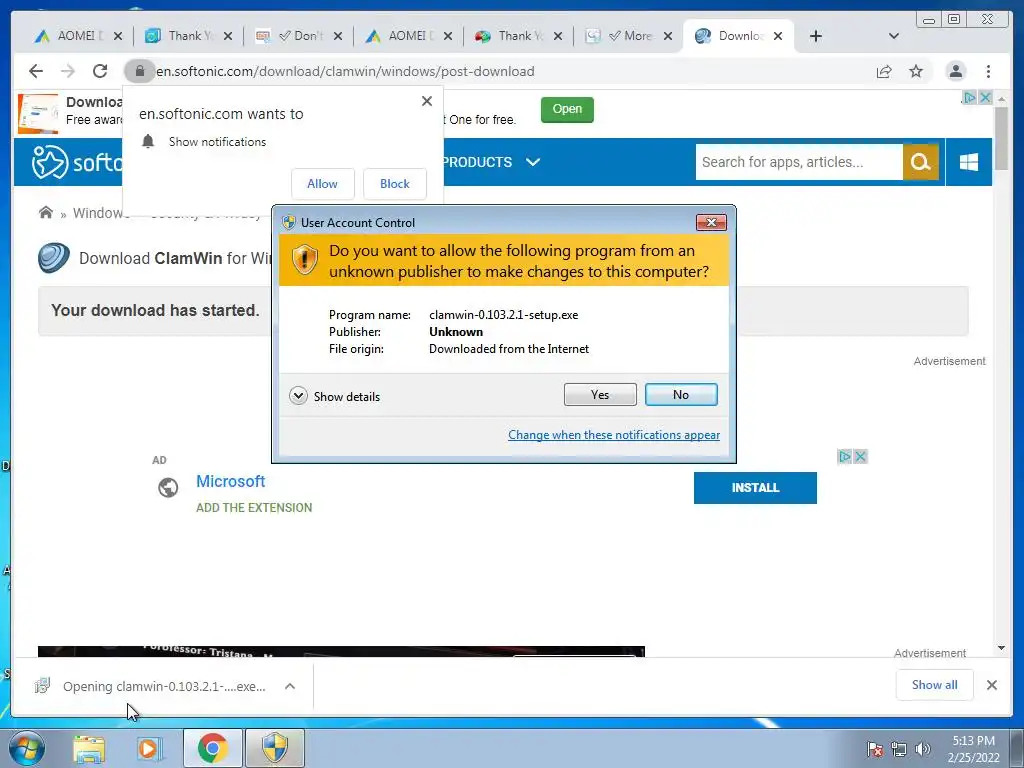Screen dimensions: 1024x768
Task: Click the INSTALL ad button
Action: (x=755, y=488)
